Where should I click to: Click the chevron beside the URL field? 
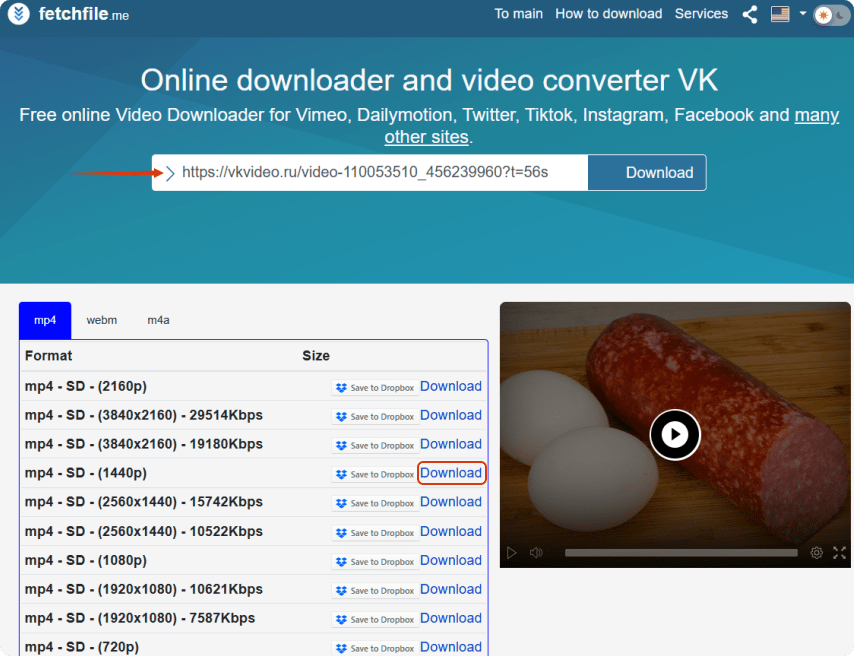tap(170, 173)
